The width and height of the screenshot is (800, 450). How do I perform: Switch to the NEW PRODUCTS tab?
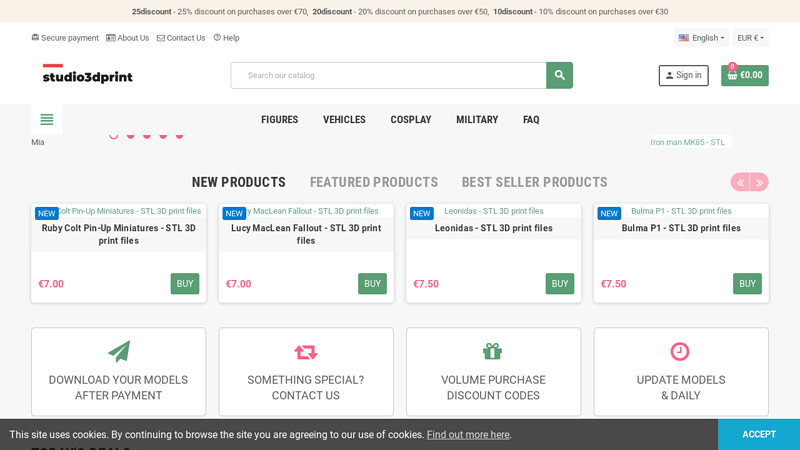239,182
